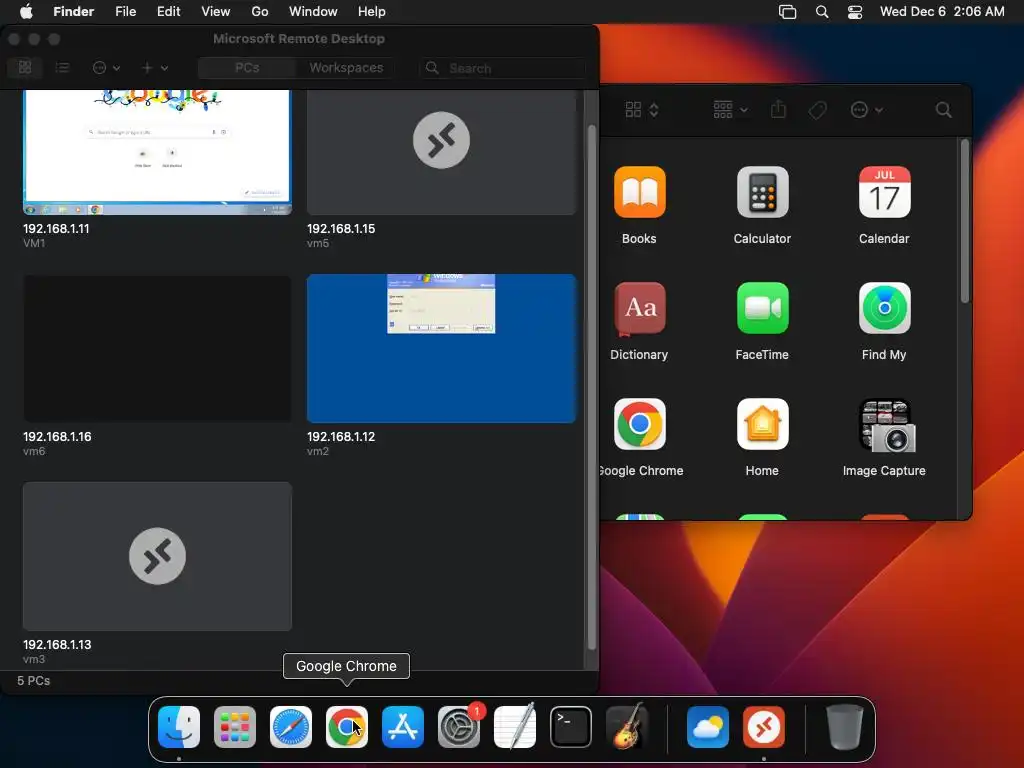Viewport: 1024px width, 768px height.
Task: Open Control Center in menu bar
Action: point(855,11)
